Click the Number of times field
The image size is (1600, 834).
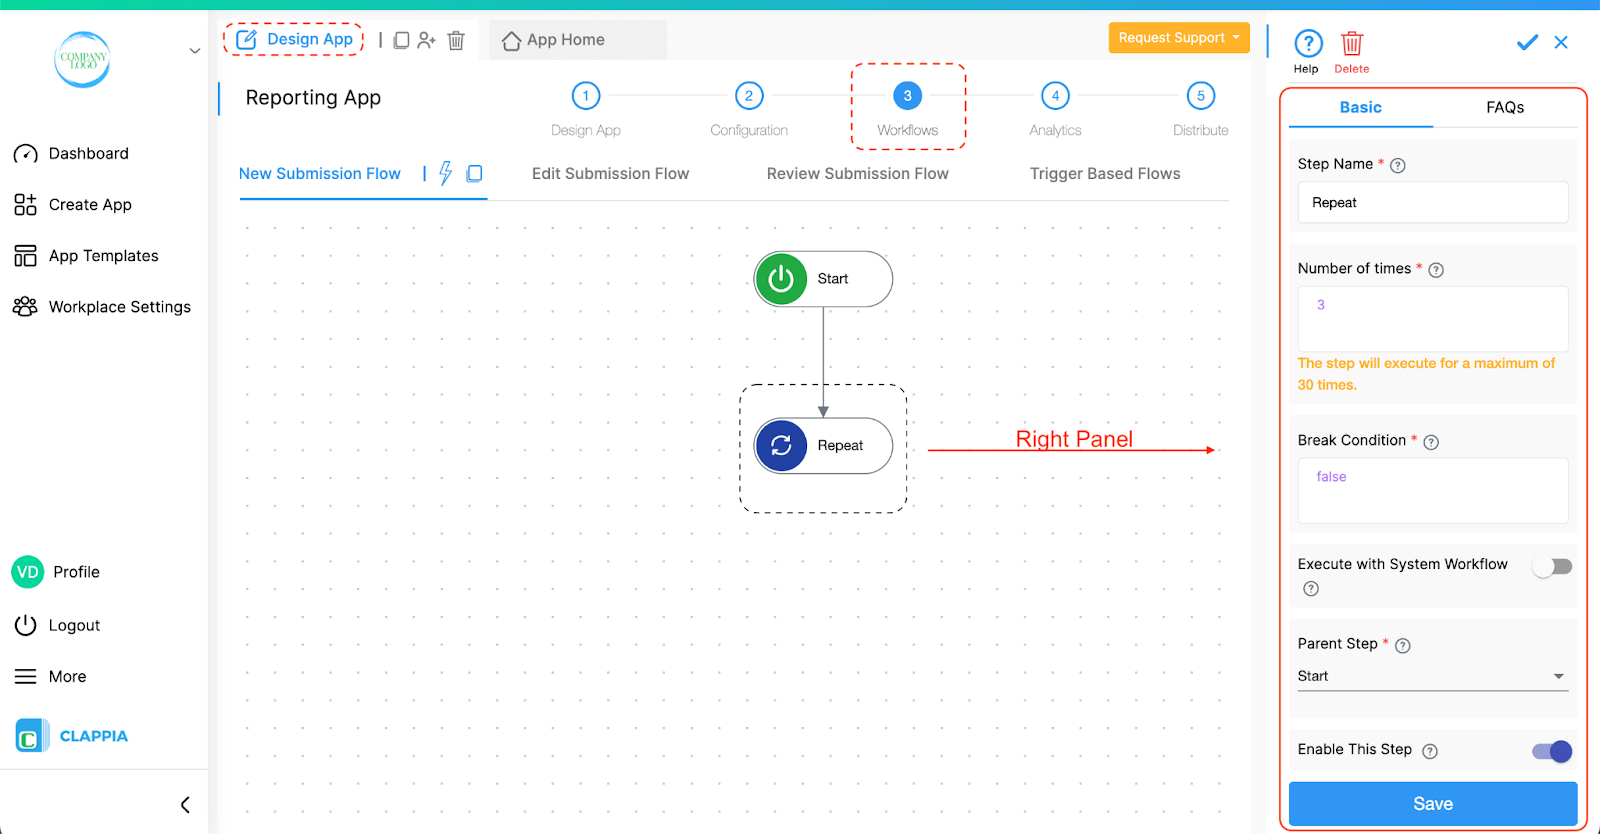coord(1433,318)
